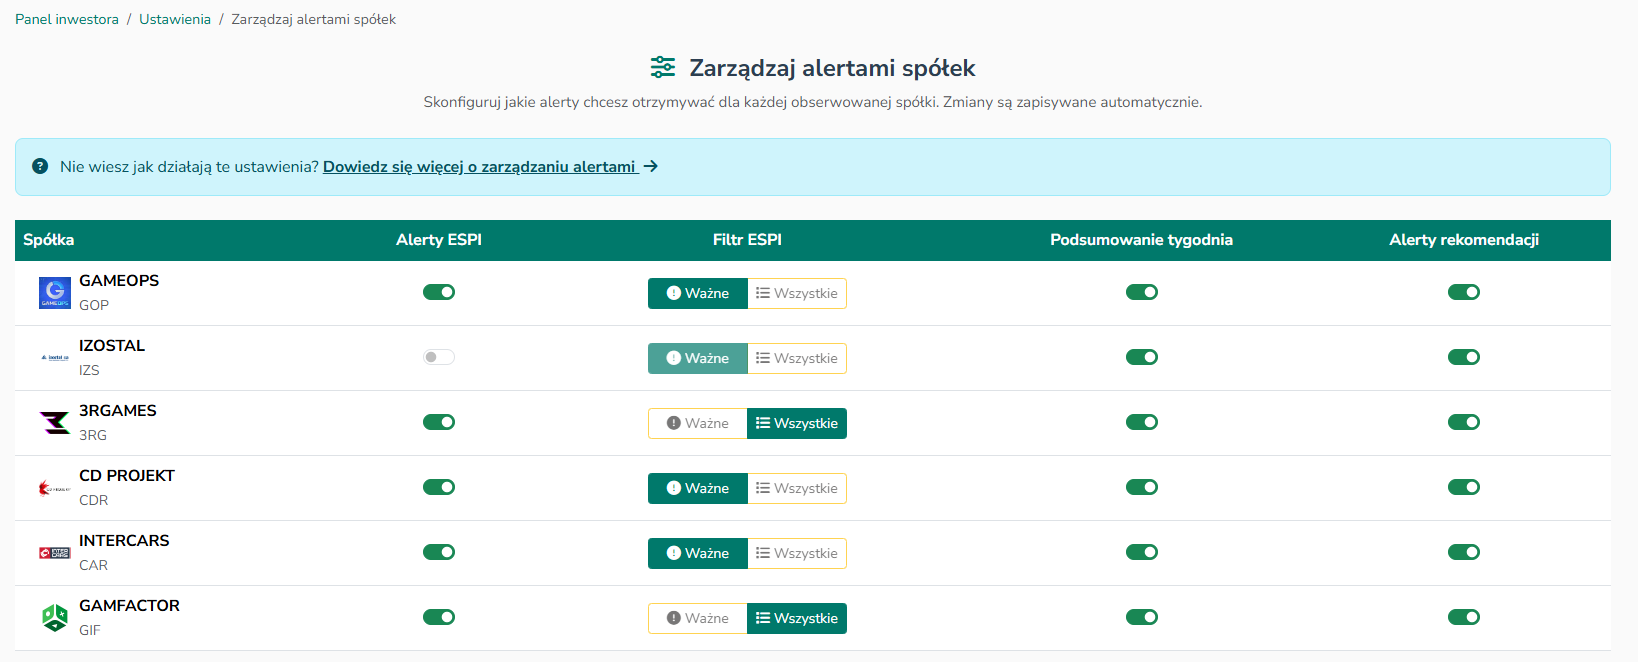This screenshot has height=662, width=1638.
Task: Toggle Alerty ESPI for 3RGAMES
Action: 439,422
